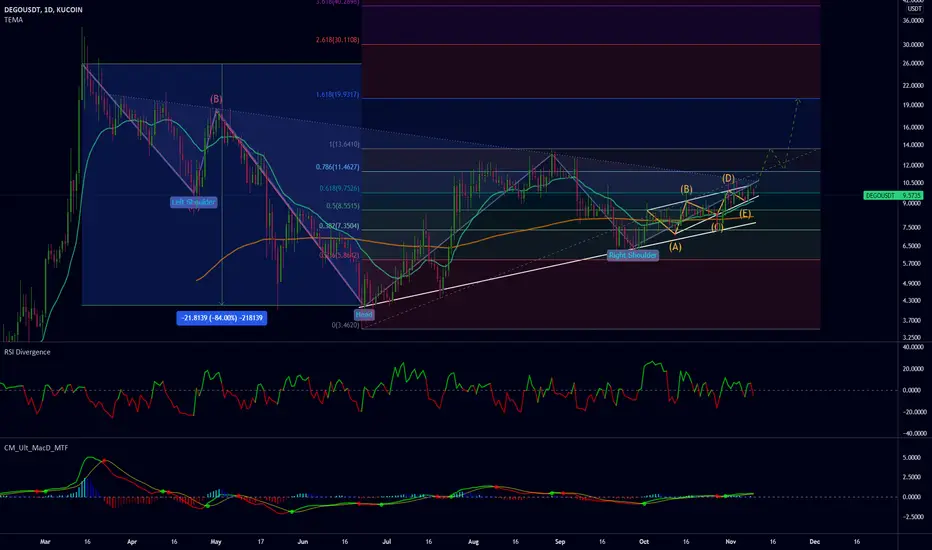Viewport: 932px width, 550px height.
Task: Click the Left Shoulder annotation label
Action: 194,202
